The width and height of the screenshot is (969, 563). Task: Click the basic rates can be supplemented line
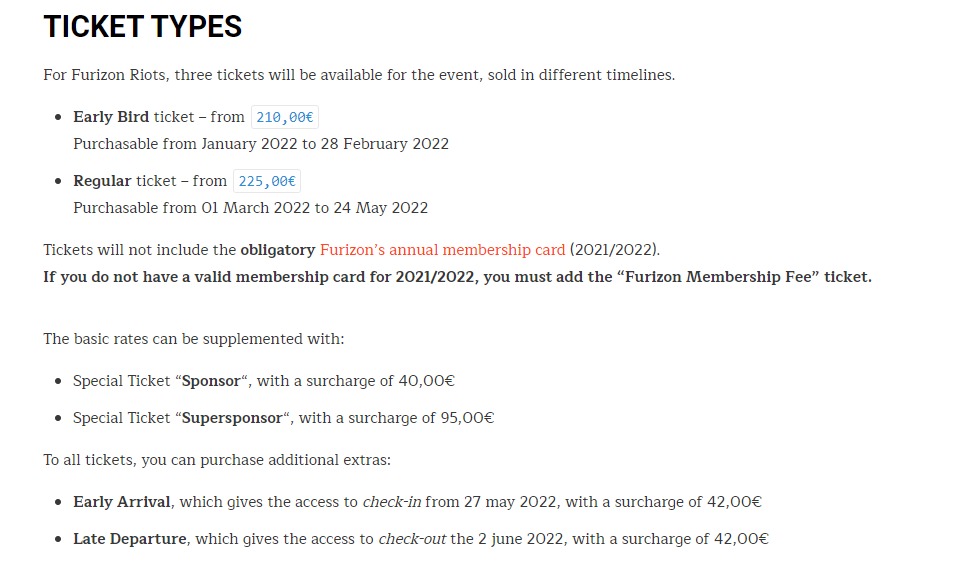[194, 339]
